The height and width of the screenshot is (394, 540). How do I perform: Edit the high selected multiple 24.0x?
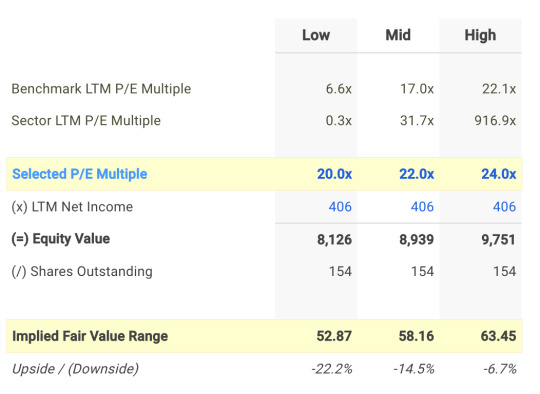499,174
